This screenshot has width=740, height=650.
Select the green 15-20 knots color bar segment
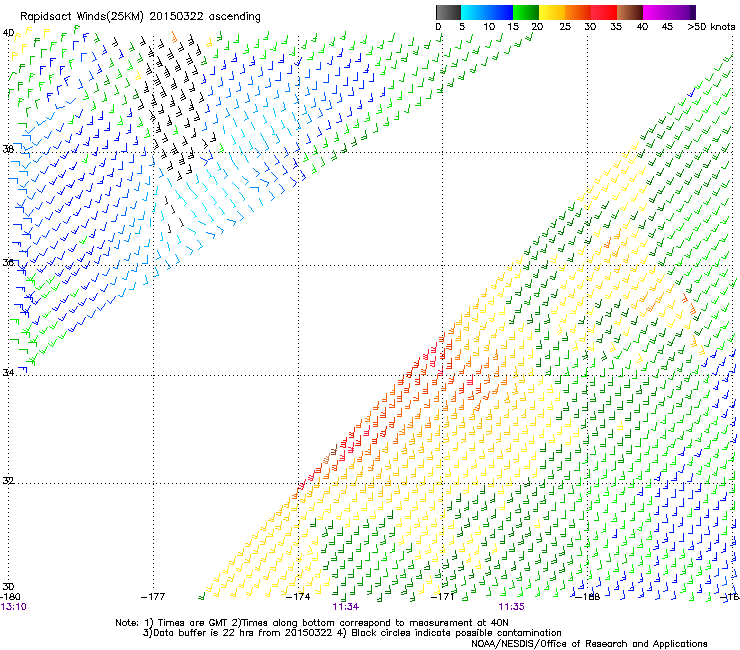point(526,12)
